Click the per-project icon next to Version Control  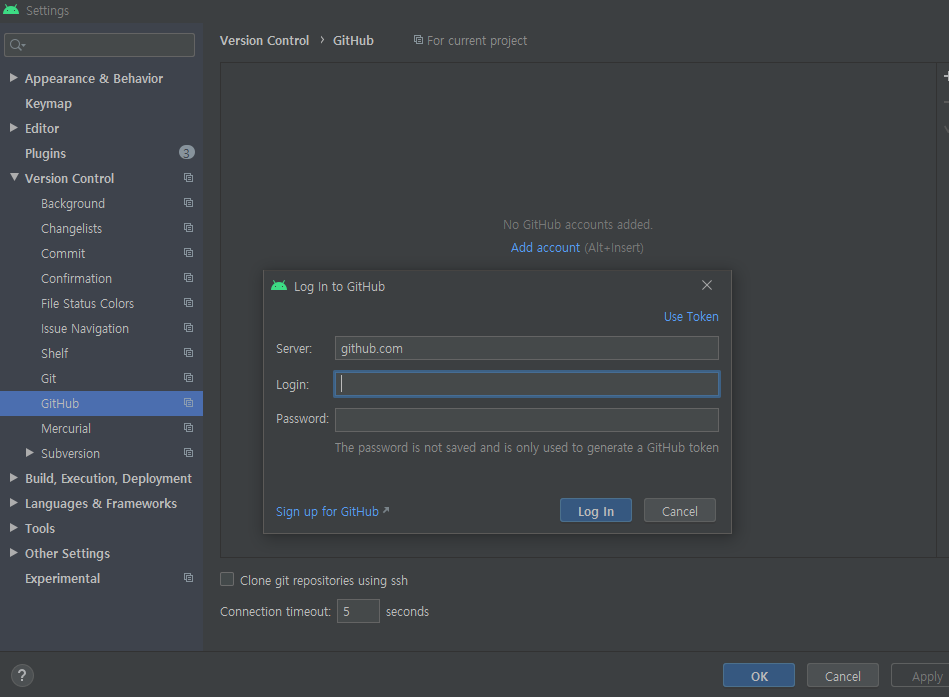point(188,178)
